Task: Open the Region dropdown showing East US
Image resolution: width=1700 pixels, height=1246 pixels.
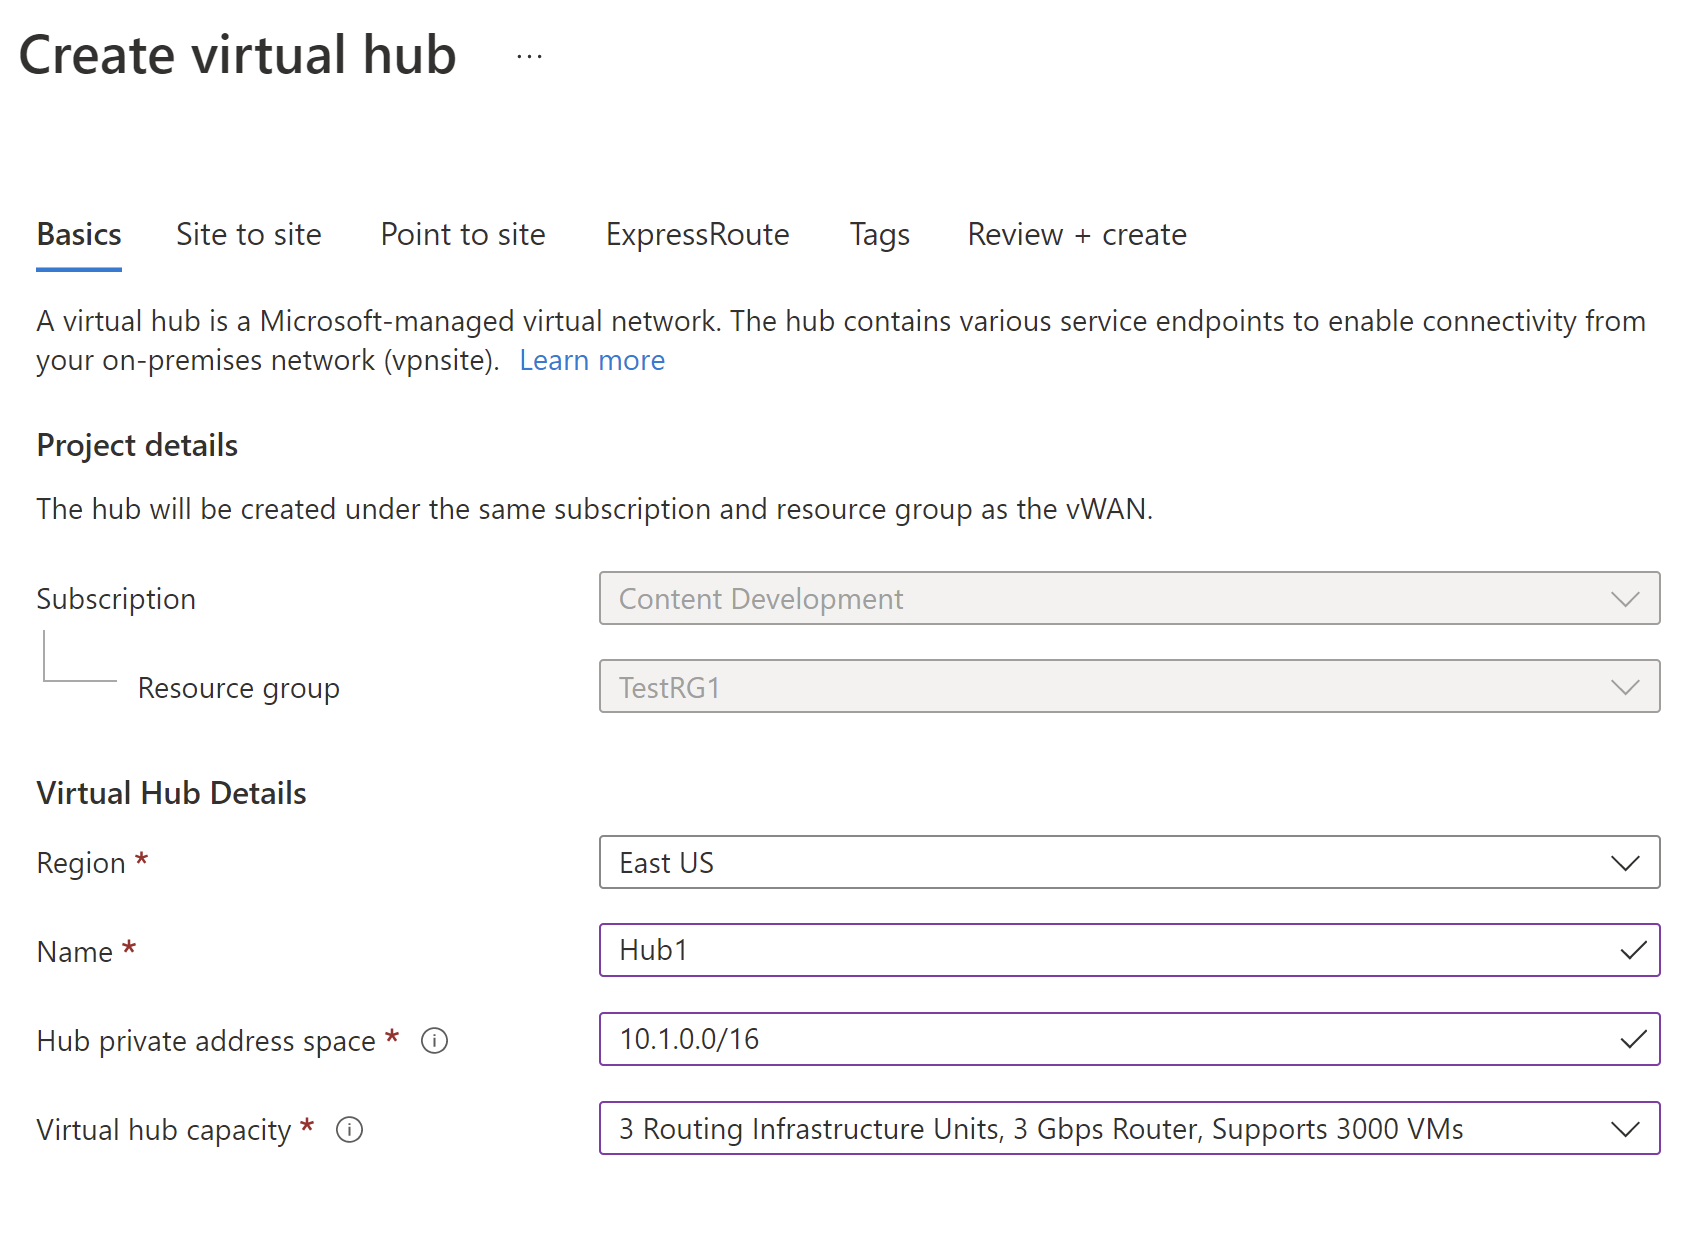Action: pyautogui.click(x=1100, y=862)
